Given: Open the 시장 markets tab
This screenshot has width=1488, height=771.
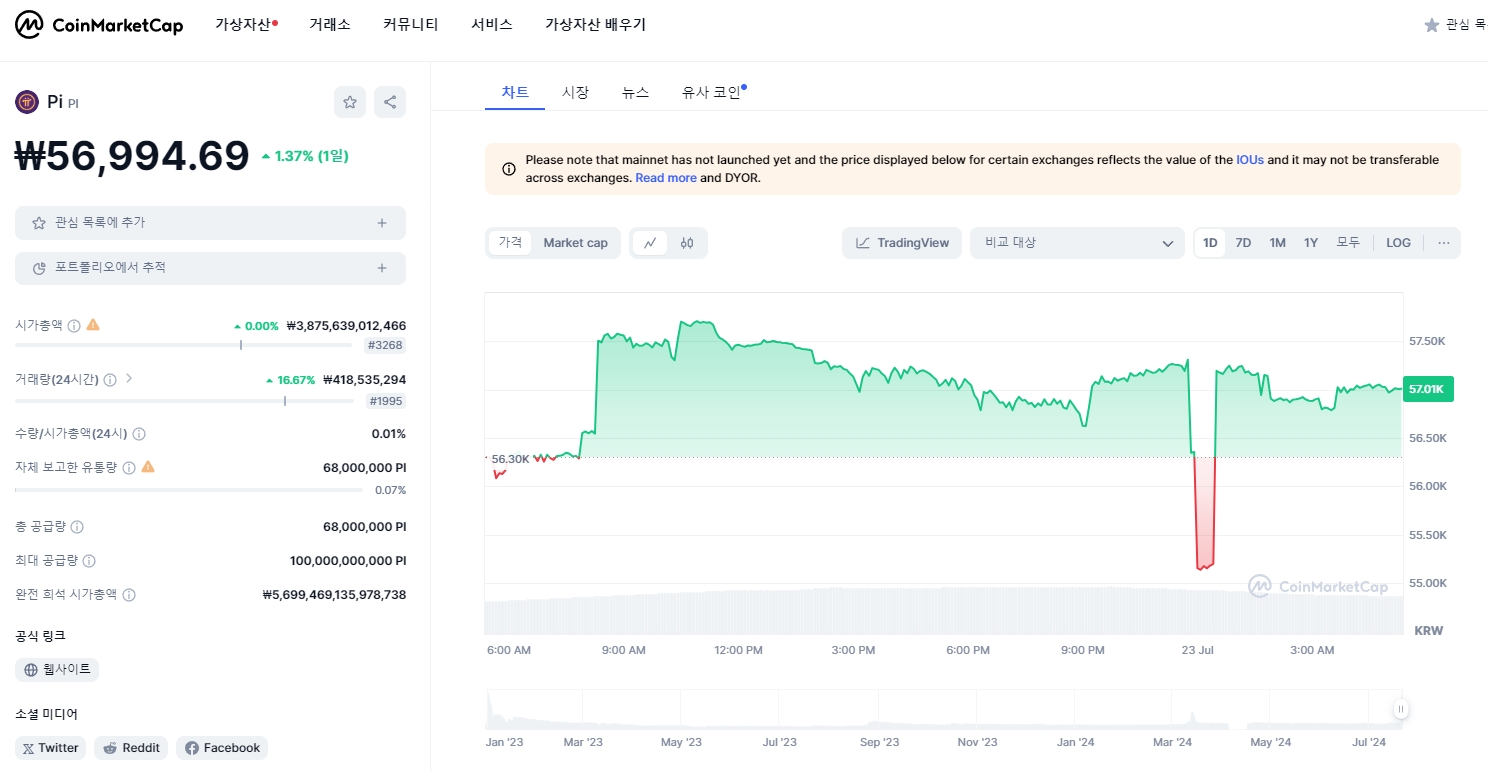Looking at the screenshot, I should click(575, 92).
